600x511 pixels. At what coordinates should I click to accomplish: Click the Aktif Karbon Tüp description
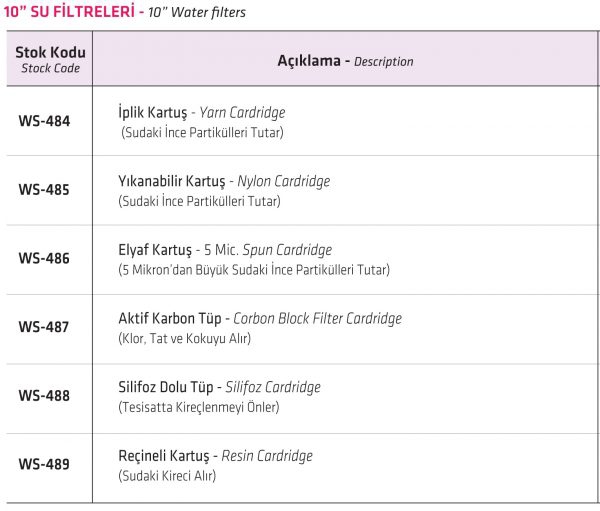pyautogui.click(x=260, y=318)
